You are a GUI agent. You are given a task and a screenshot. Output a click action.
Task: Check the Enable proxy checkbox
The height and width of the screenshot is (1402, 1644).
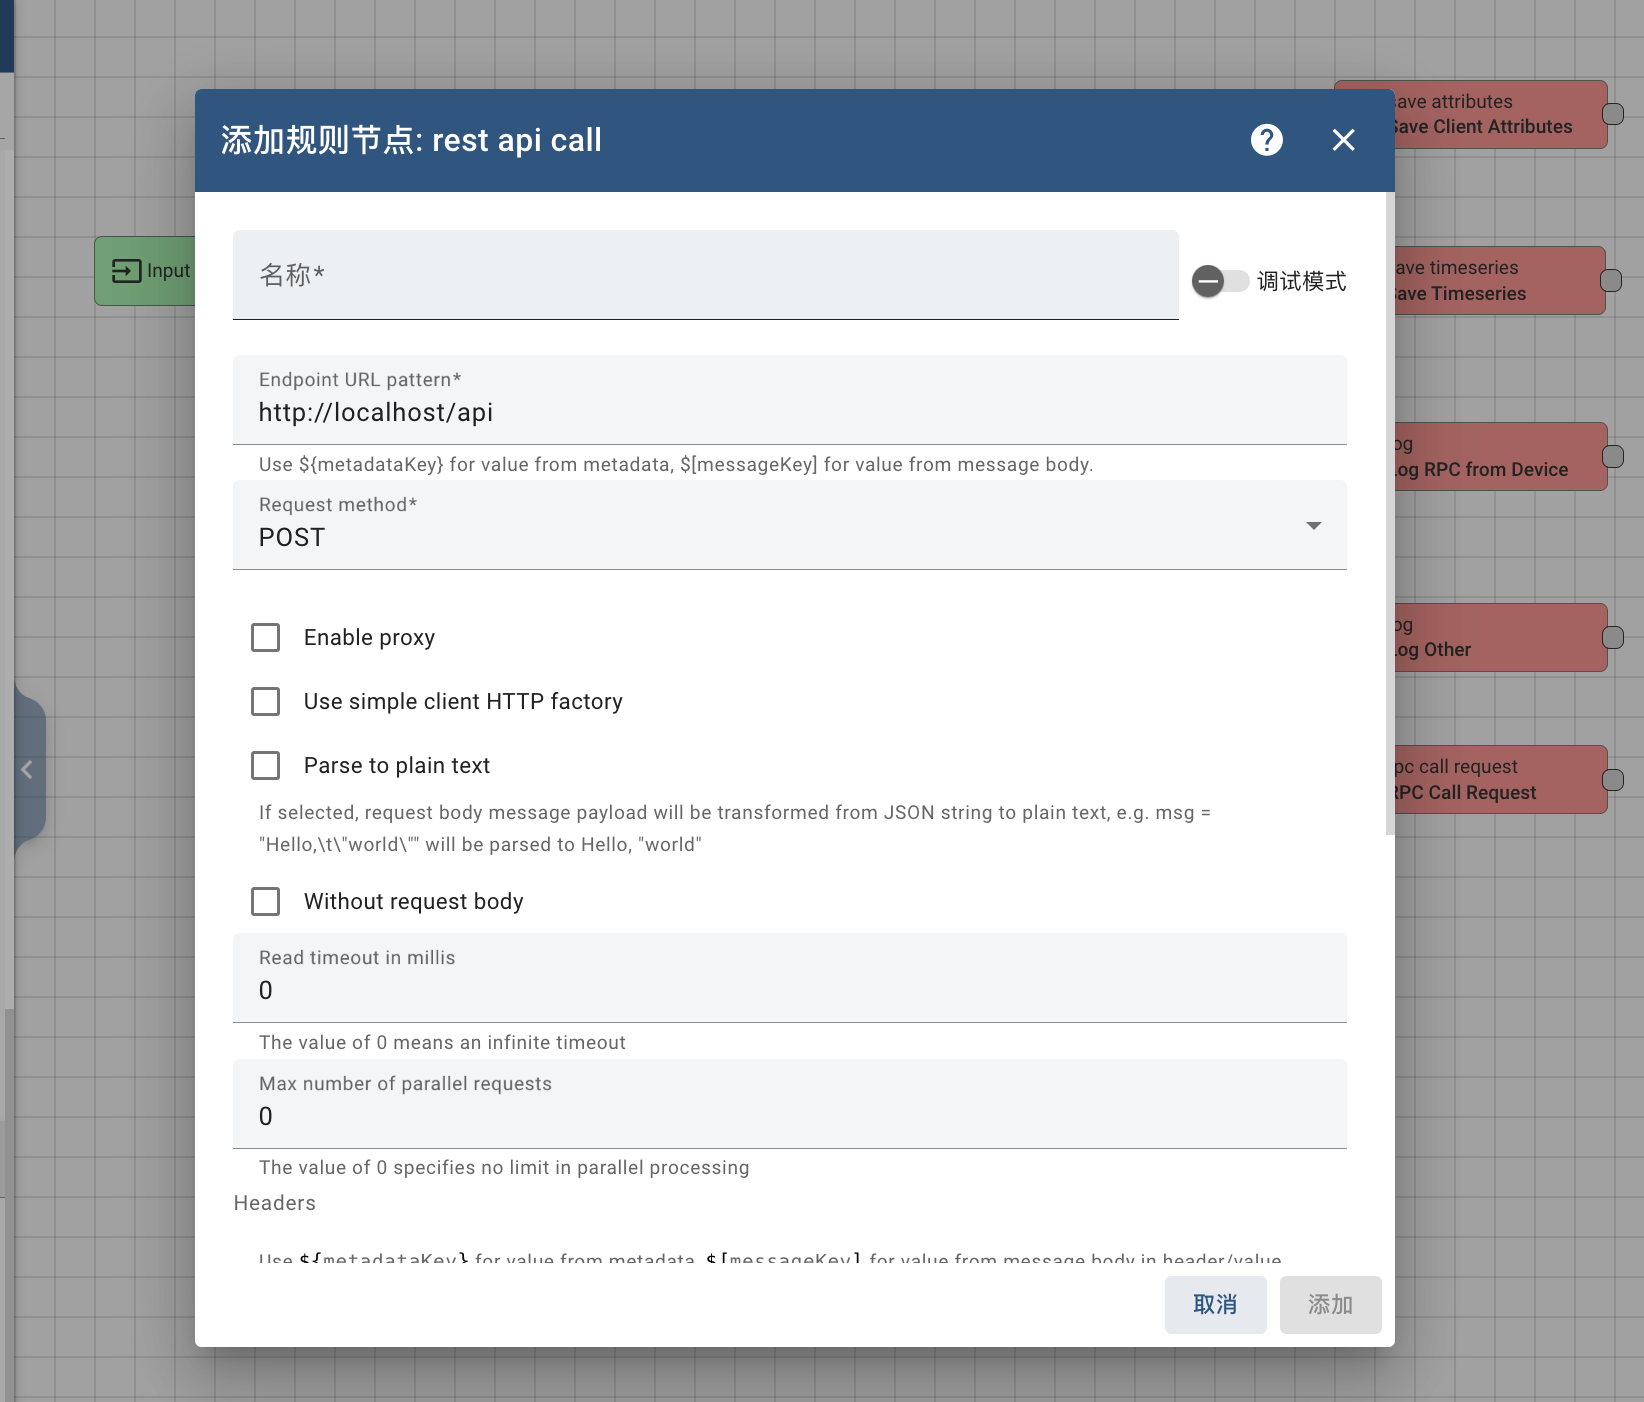(x=265, y=637)
